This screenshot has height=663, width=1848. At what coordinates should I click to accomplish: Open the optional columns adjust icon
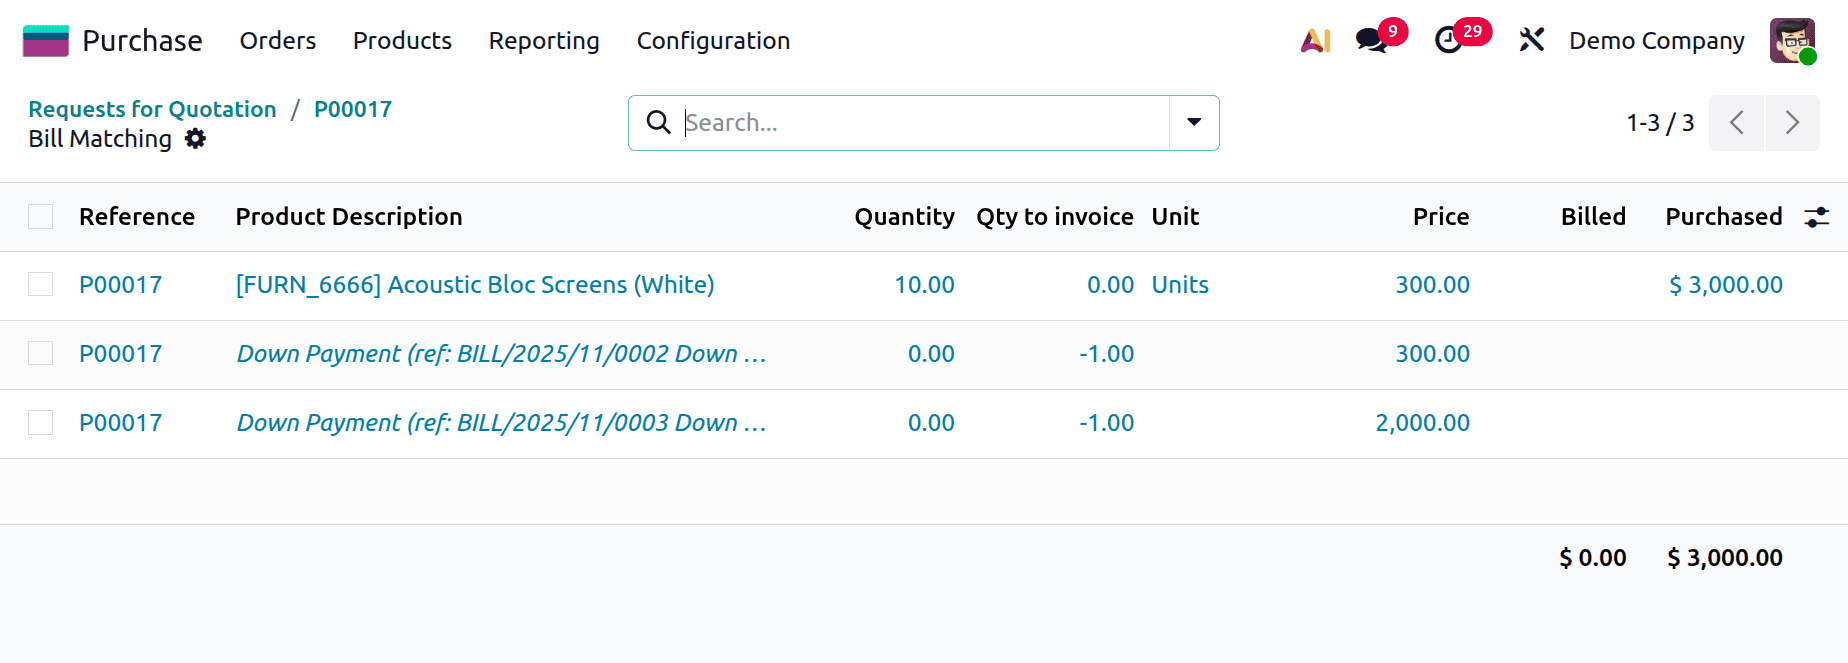(x=1817, y=217)
